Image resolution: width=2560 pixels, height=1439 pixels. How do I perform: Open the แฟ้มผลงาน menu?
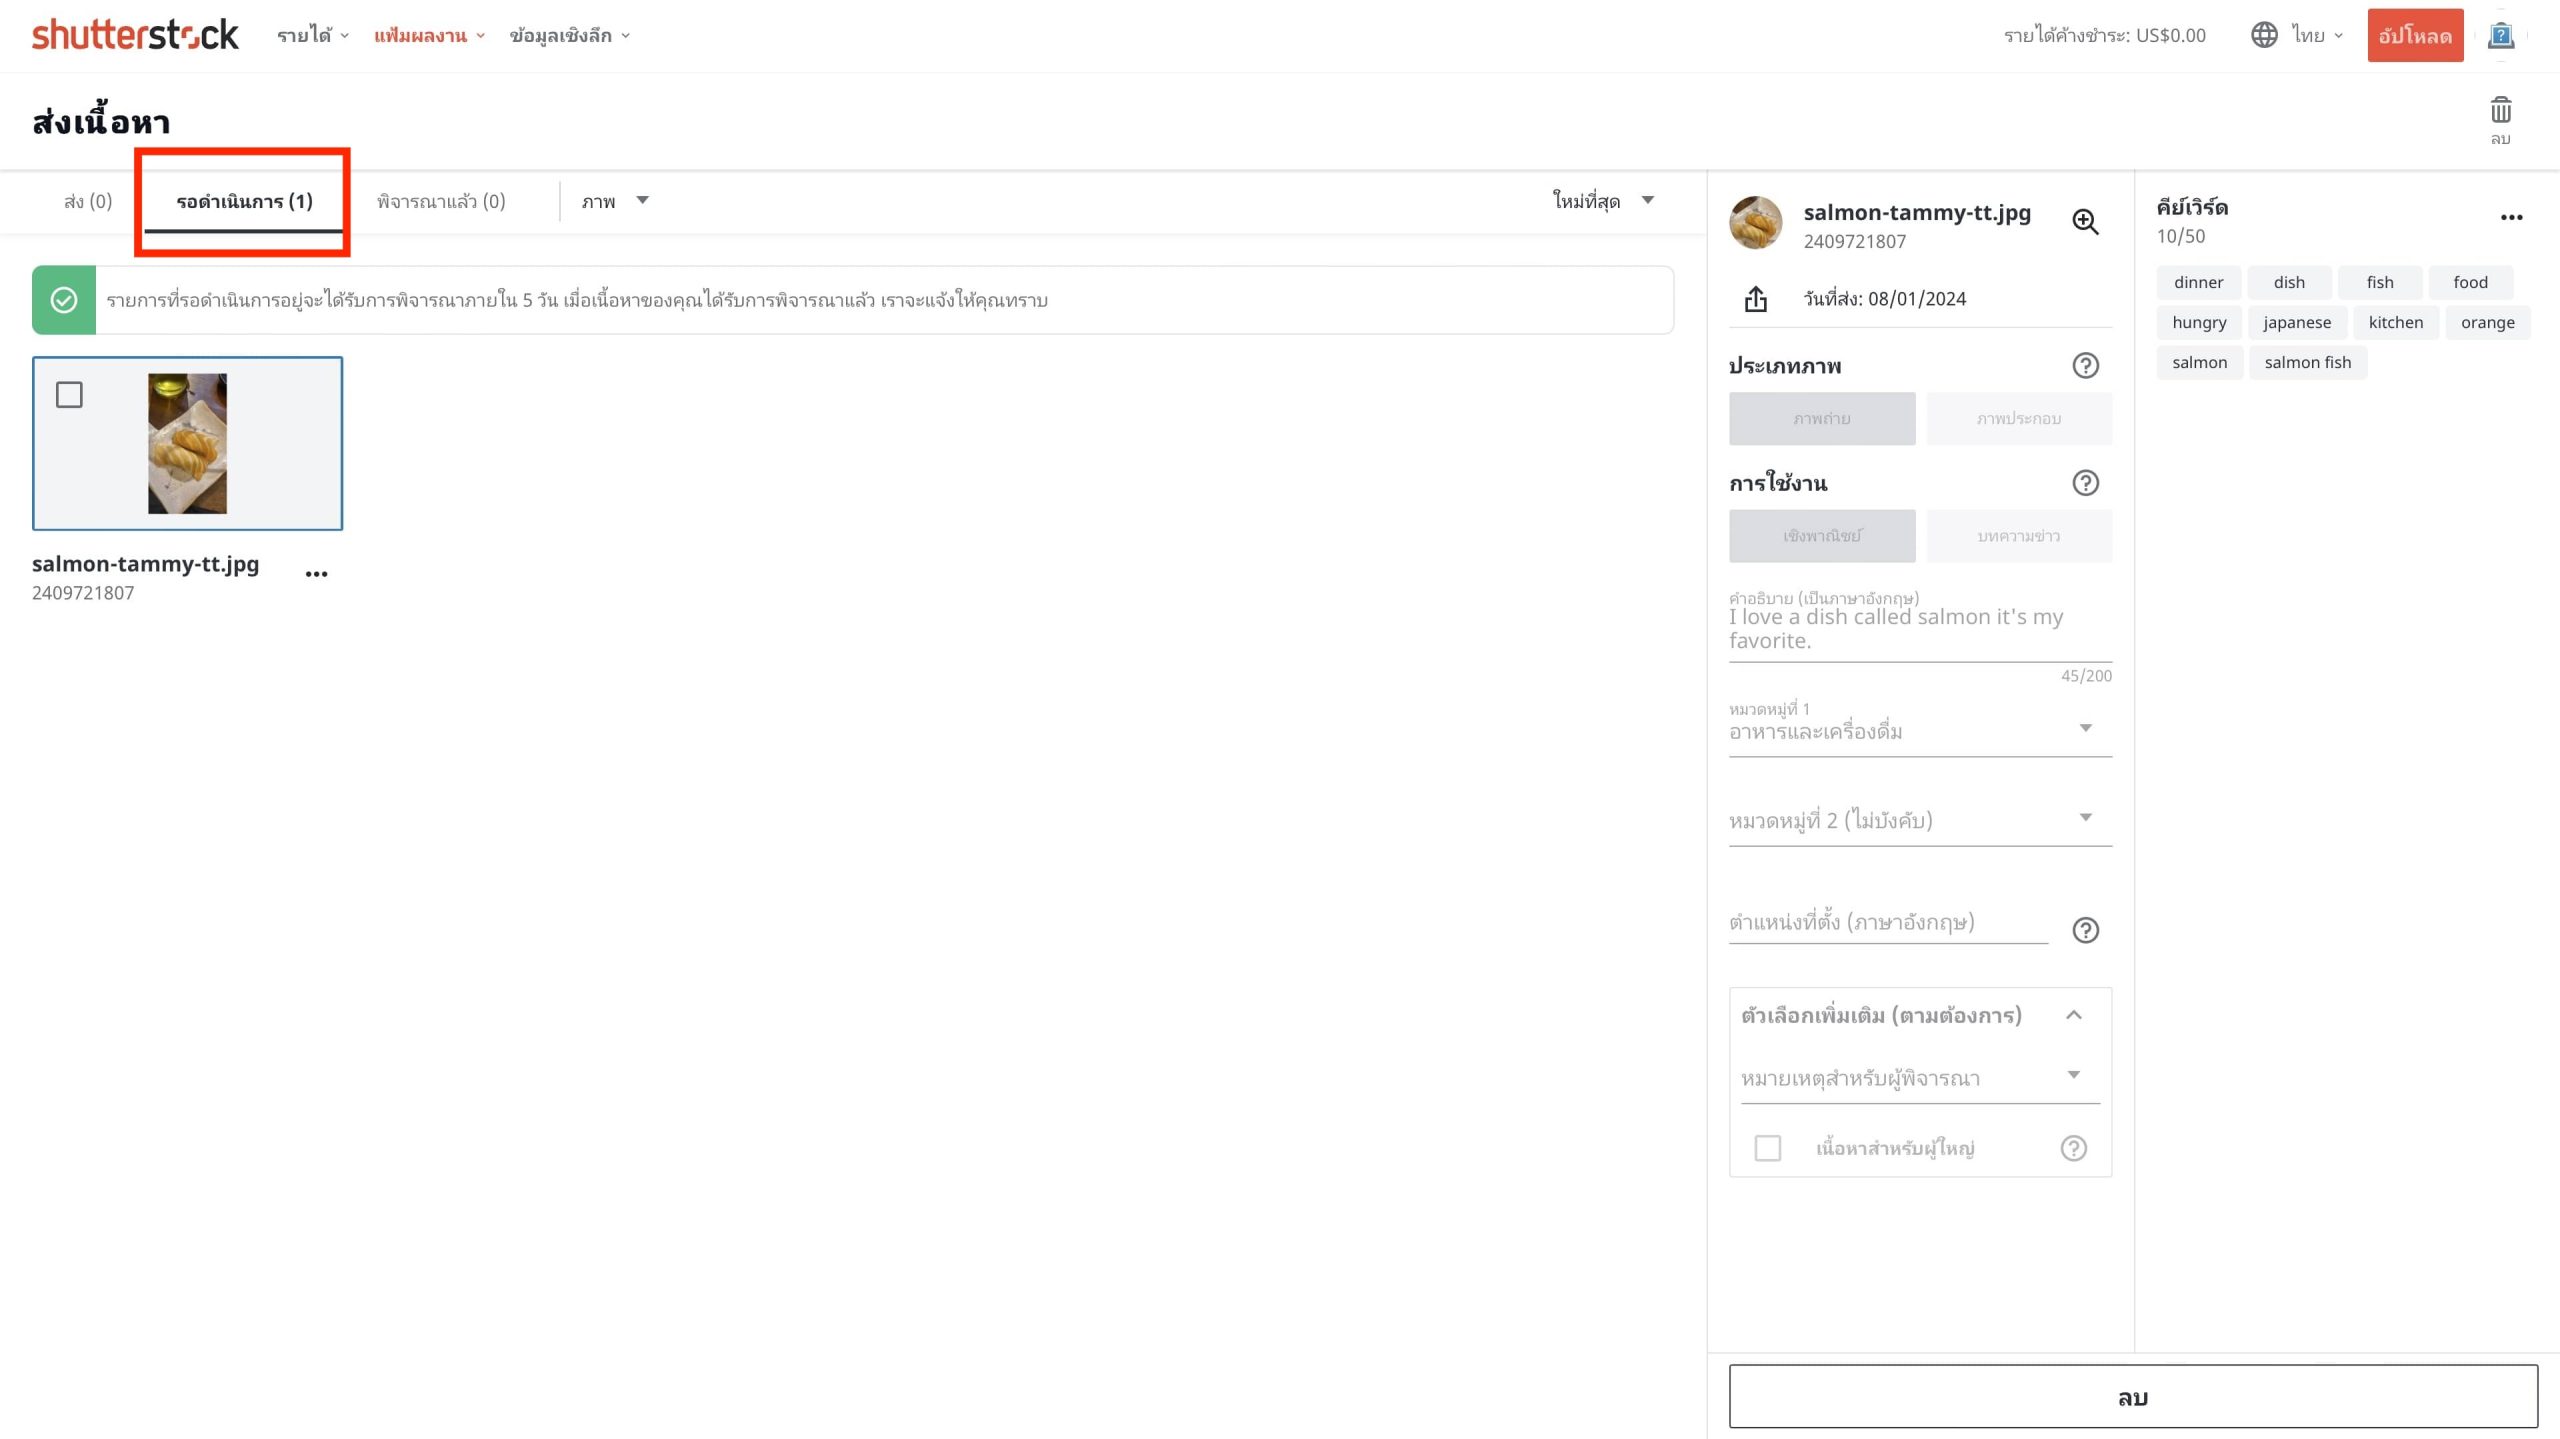tap(429, 35)
